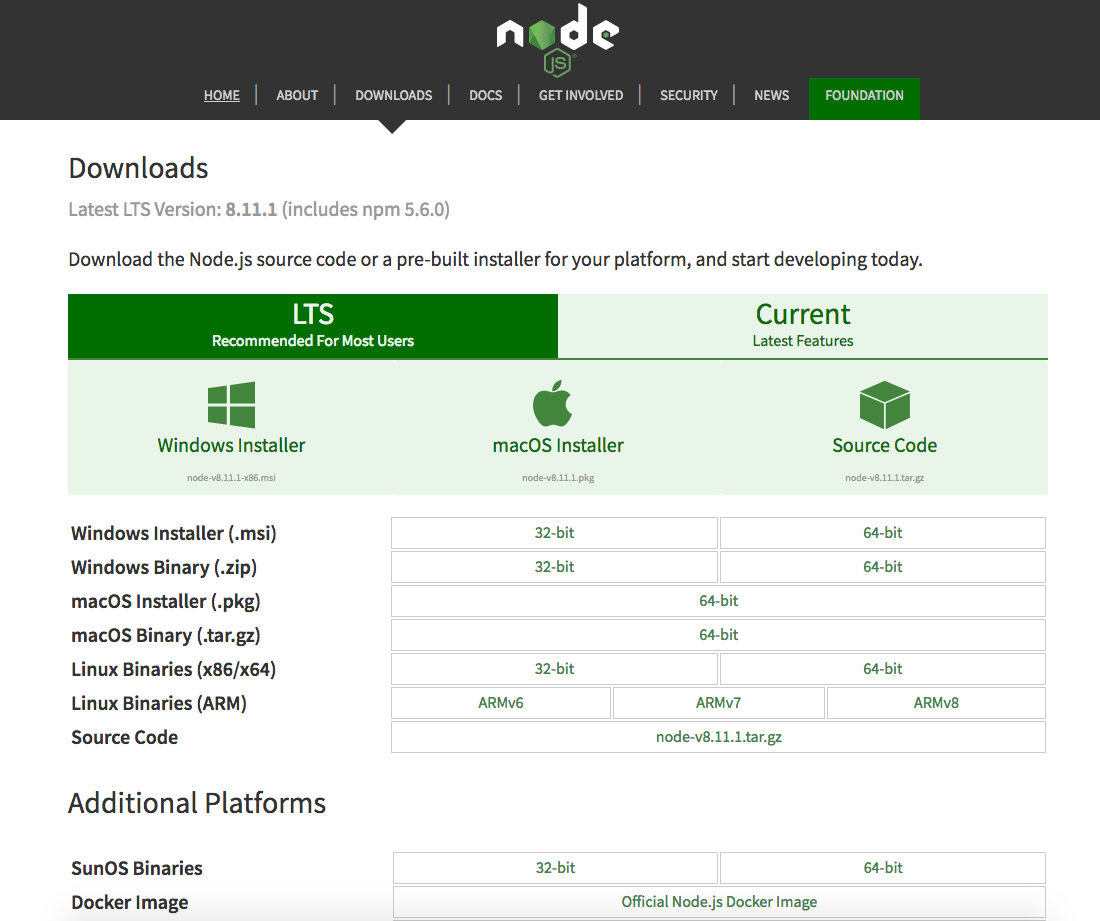Click node-v8.11.1.tar.gz in Source Code row
Viewport: 1100px width, 921px height.
(x=718, y=737)
